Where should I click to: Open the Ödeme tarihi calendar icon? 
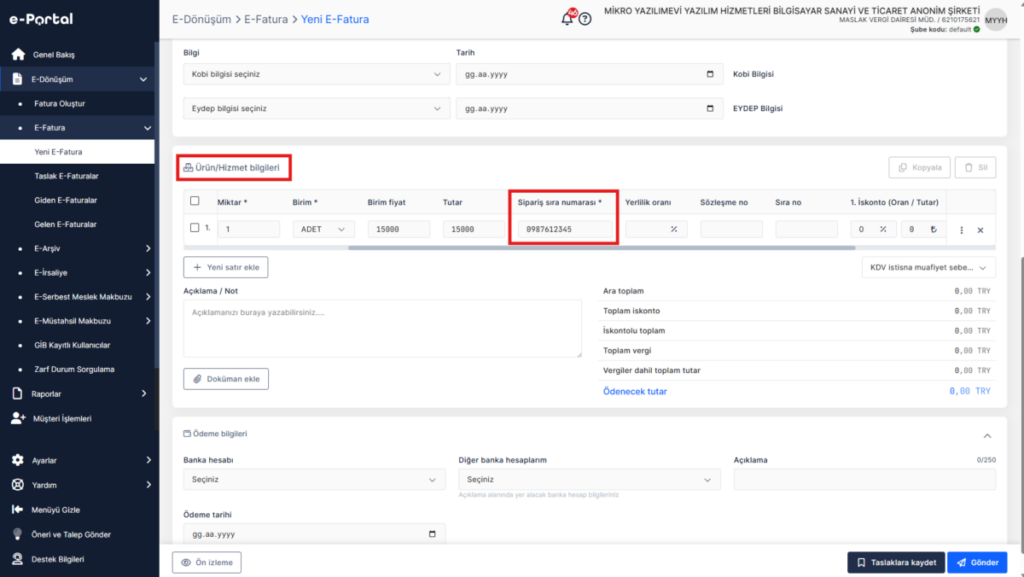pos(432,534)
